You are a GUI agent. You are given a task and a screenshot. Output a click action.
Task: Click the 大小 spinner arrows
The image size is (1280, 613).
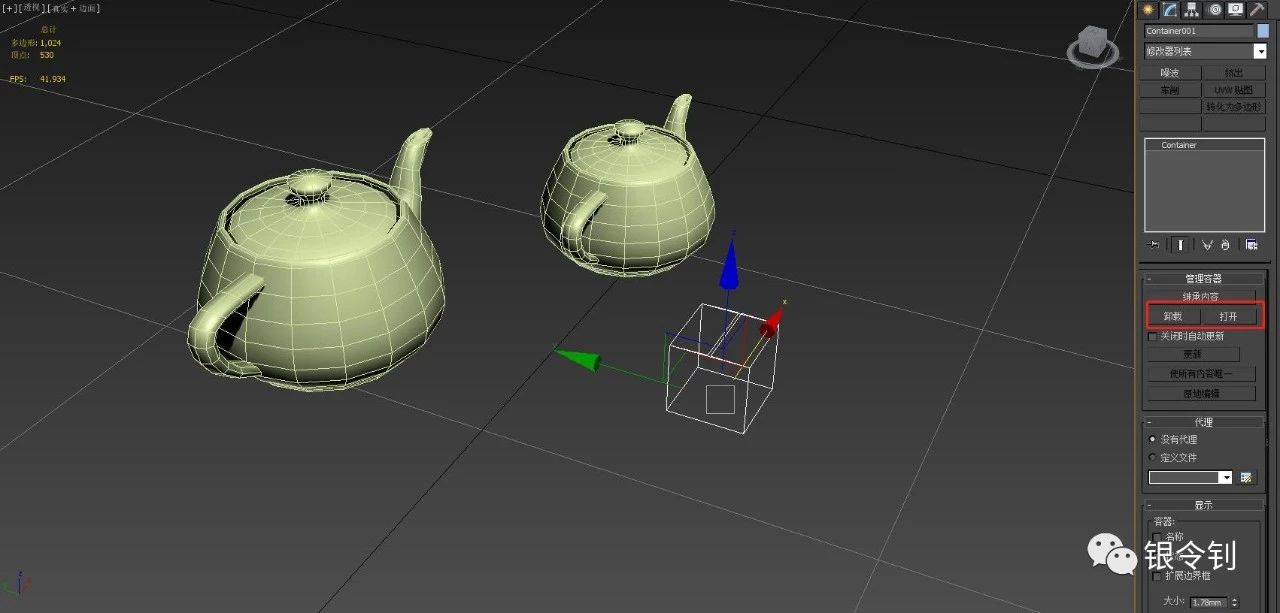(x=1234, y=602)
